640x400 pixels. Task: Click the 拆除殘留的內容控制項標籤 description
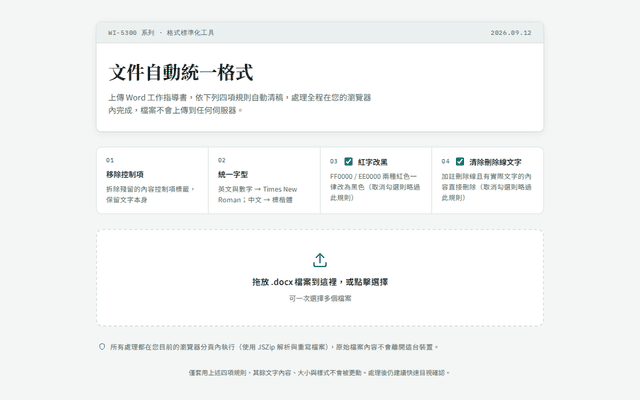[x=151, y=195]
